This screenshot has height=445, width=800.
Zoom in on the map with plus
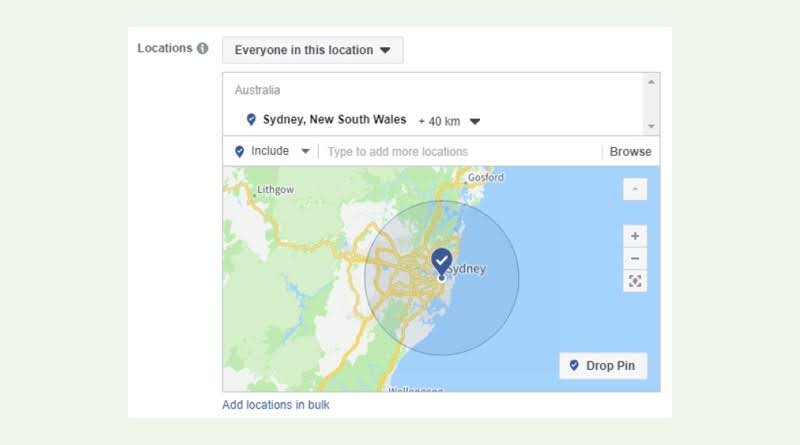tap(635, 236)
